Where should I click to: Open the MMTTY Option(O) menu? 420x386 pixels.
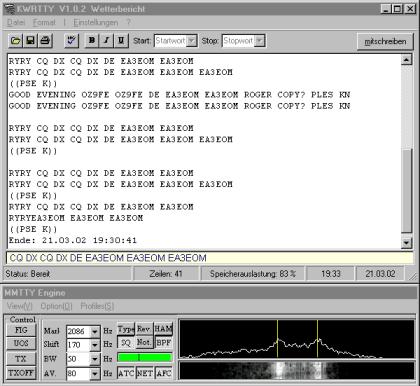pos(56,306)
